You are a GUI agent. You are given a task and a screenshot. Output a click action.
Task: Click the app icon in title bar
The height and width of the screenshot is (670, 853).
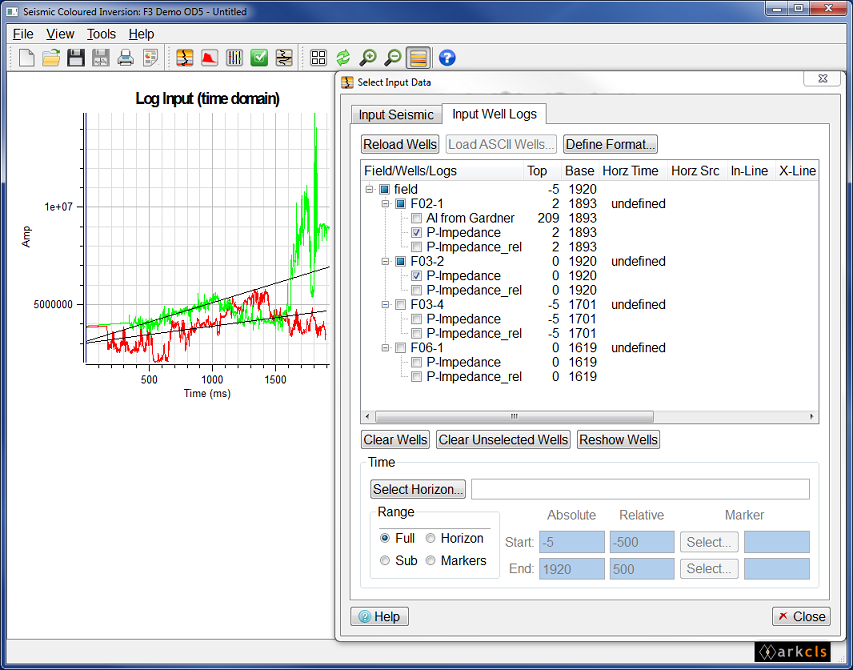[x=13, y=11]
